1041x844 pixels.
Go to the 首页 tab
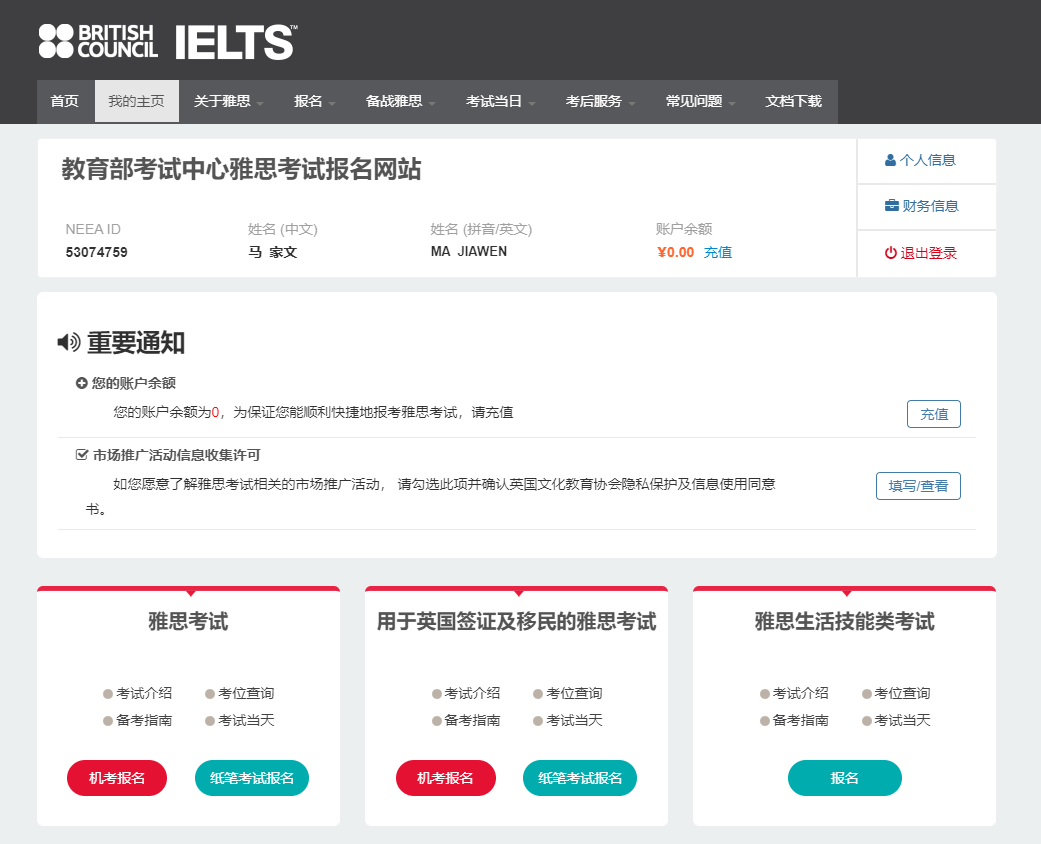64,101
